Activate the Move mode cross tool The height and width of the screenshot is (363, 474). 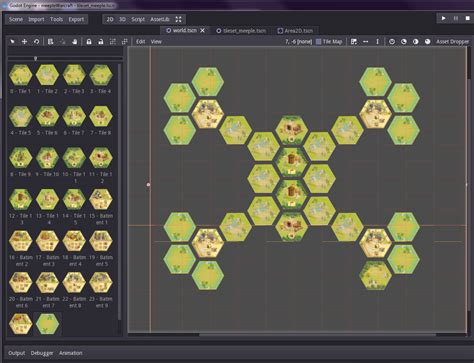point(24,42)
